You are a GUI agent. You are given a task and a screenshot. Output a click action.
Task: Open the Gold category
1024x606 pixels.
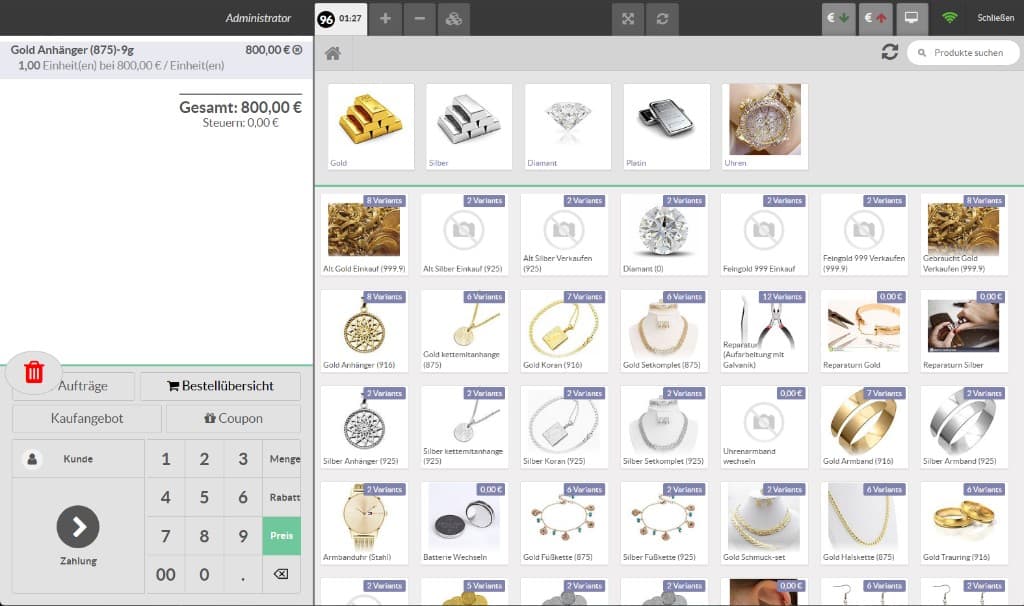point(371,127)
